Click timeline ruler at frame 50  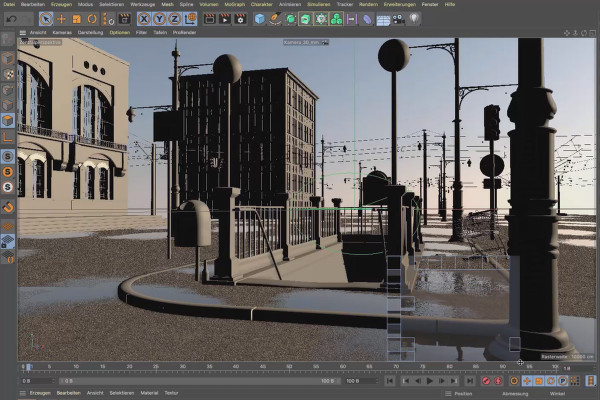point(289,367)
